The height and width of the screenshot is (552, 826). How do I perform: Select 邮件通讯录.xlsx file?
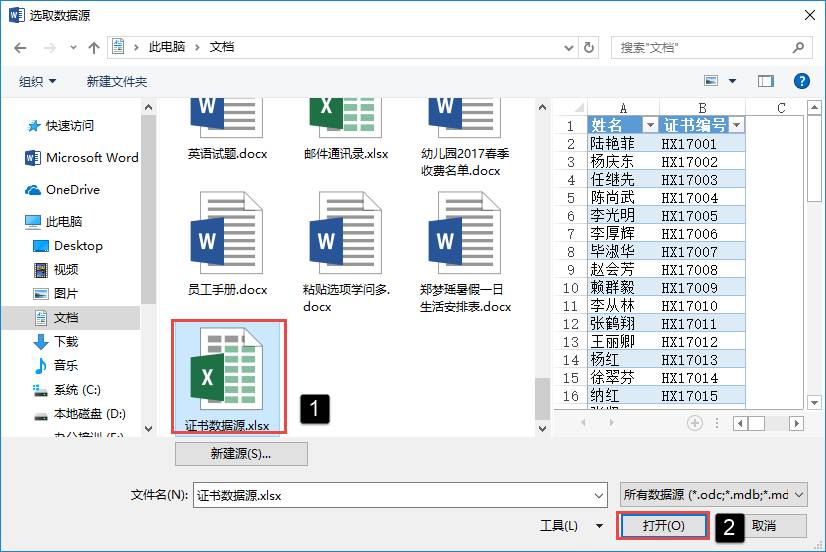[346, 129]
